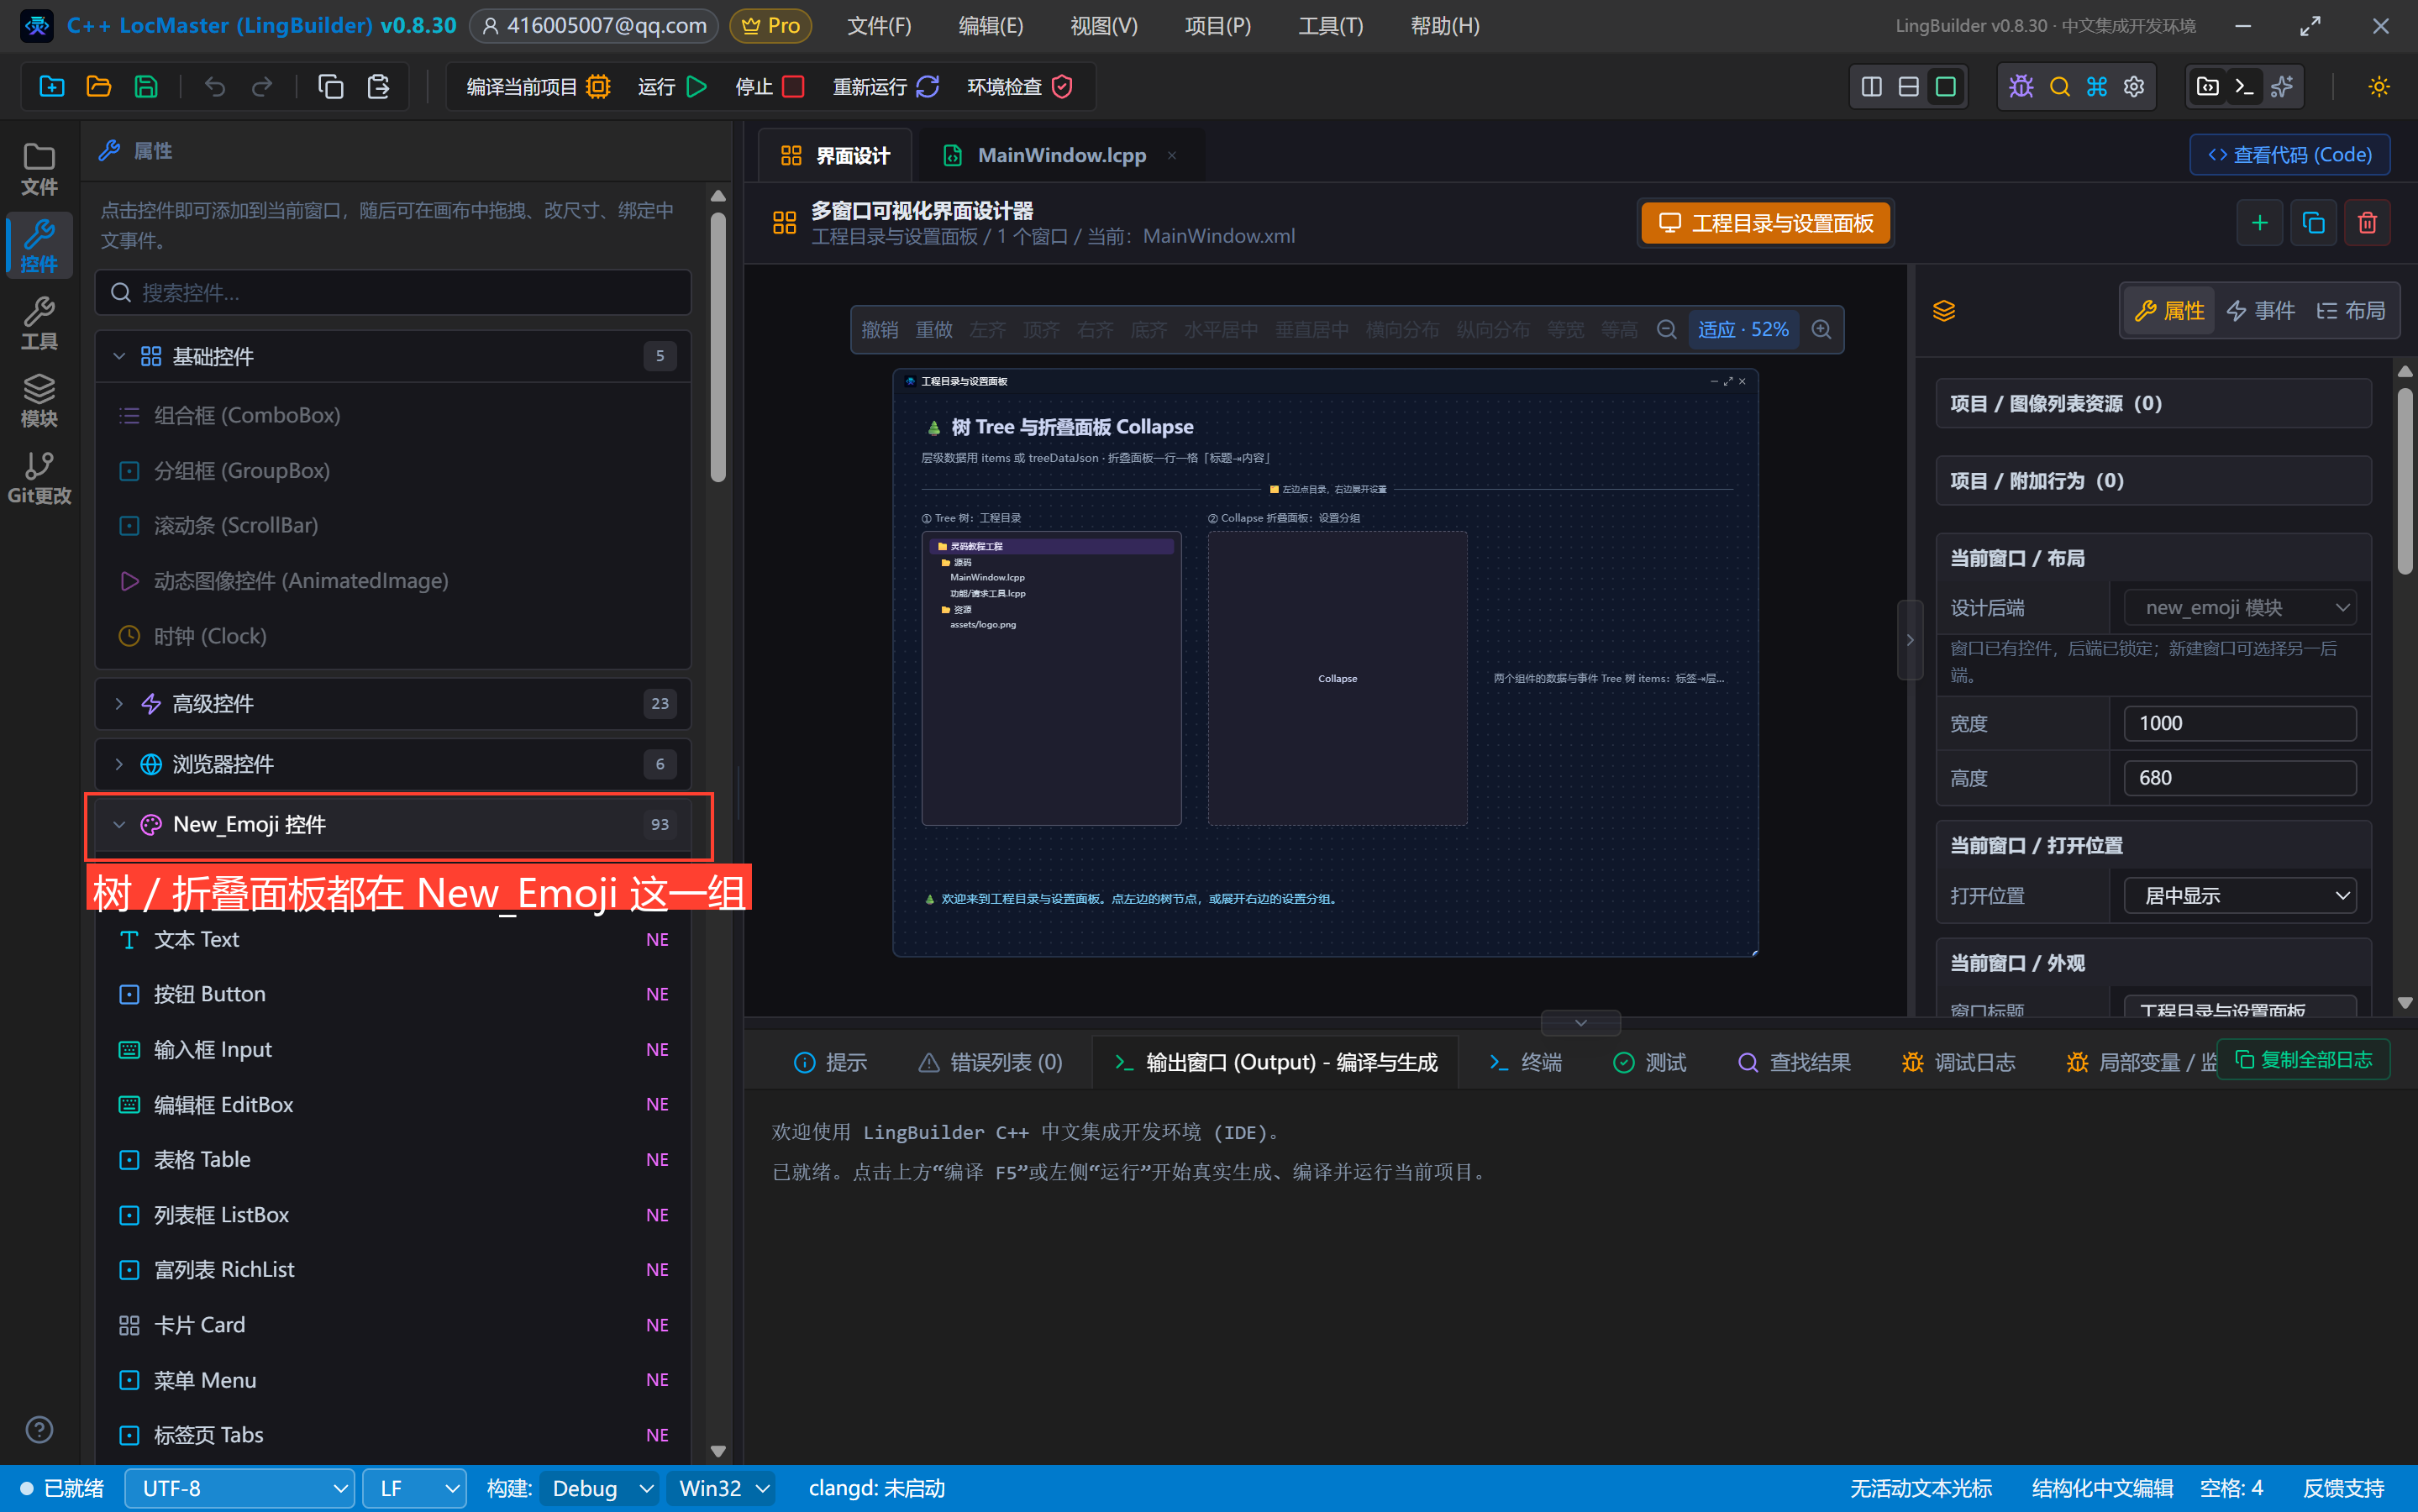This screenshot has height=1512, width=2418.
Task: Open the Debug build configuration dropdown
Action: click(x=600, y=1488)
